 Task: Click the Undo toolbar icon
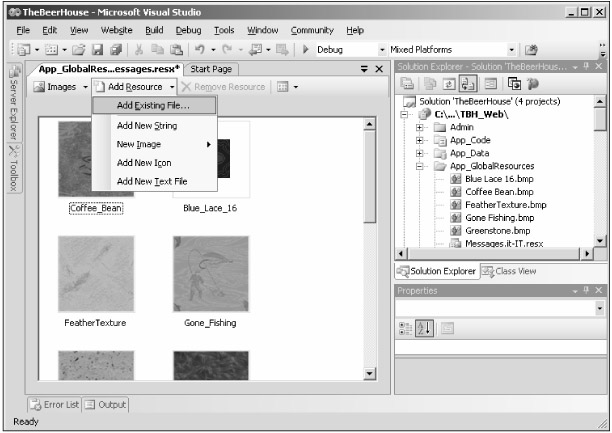pos(199,49)
